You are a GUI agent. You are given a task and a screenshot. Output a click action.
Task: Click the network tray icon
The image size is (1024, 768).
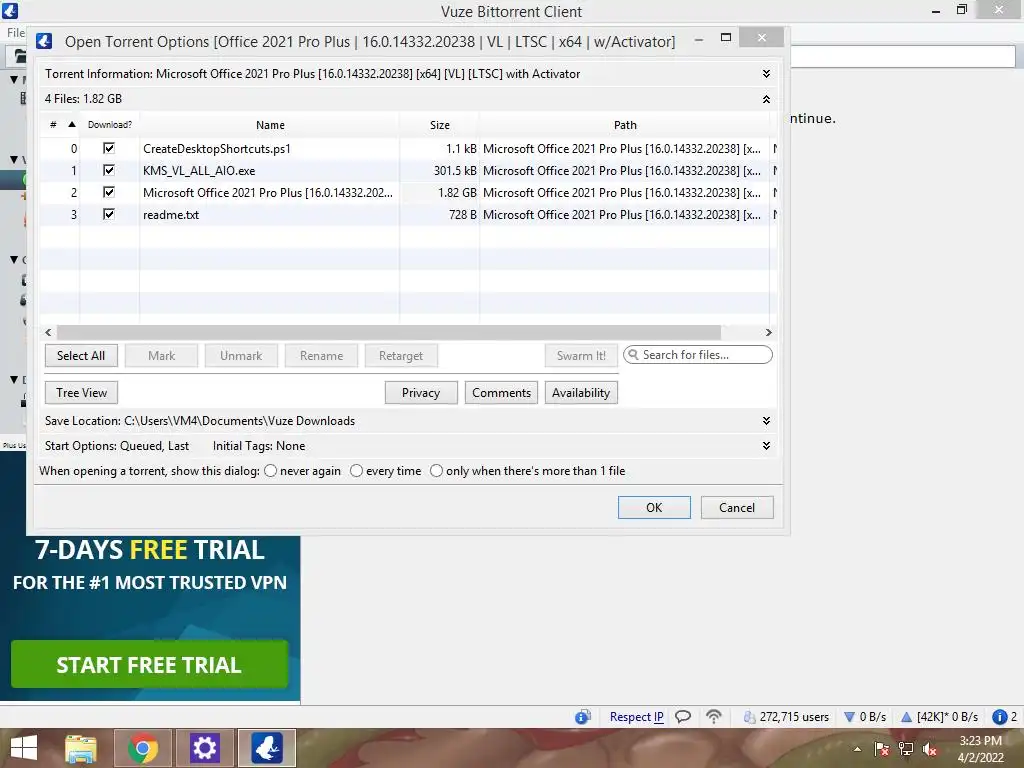[x=906, y=749]
